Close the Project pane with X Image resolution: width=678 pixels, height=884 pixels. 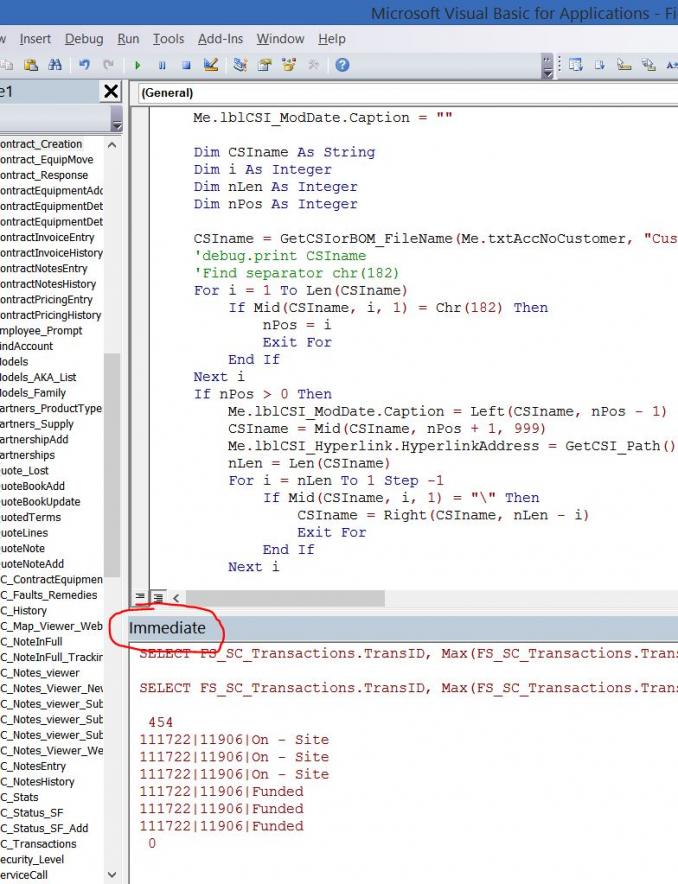[111, 91]
